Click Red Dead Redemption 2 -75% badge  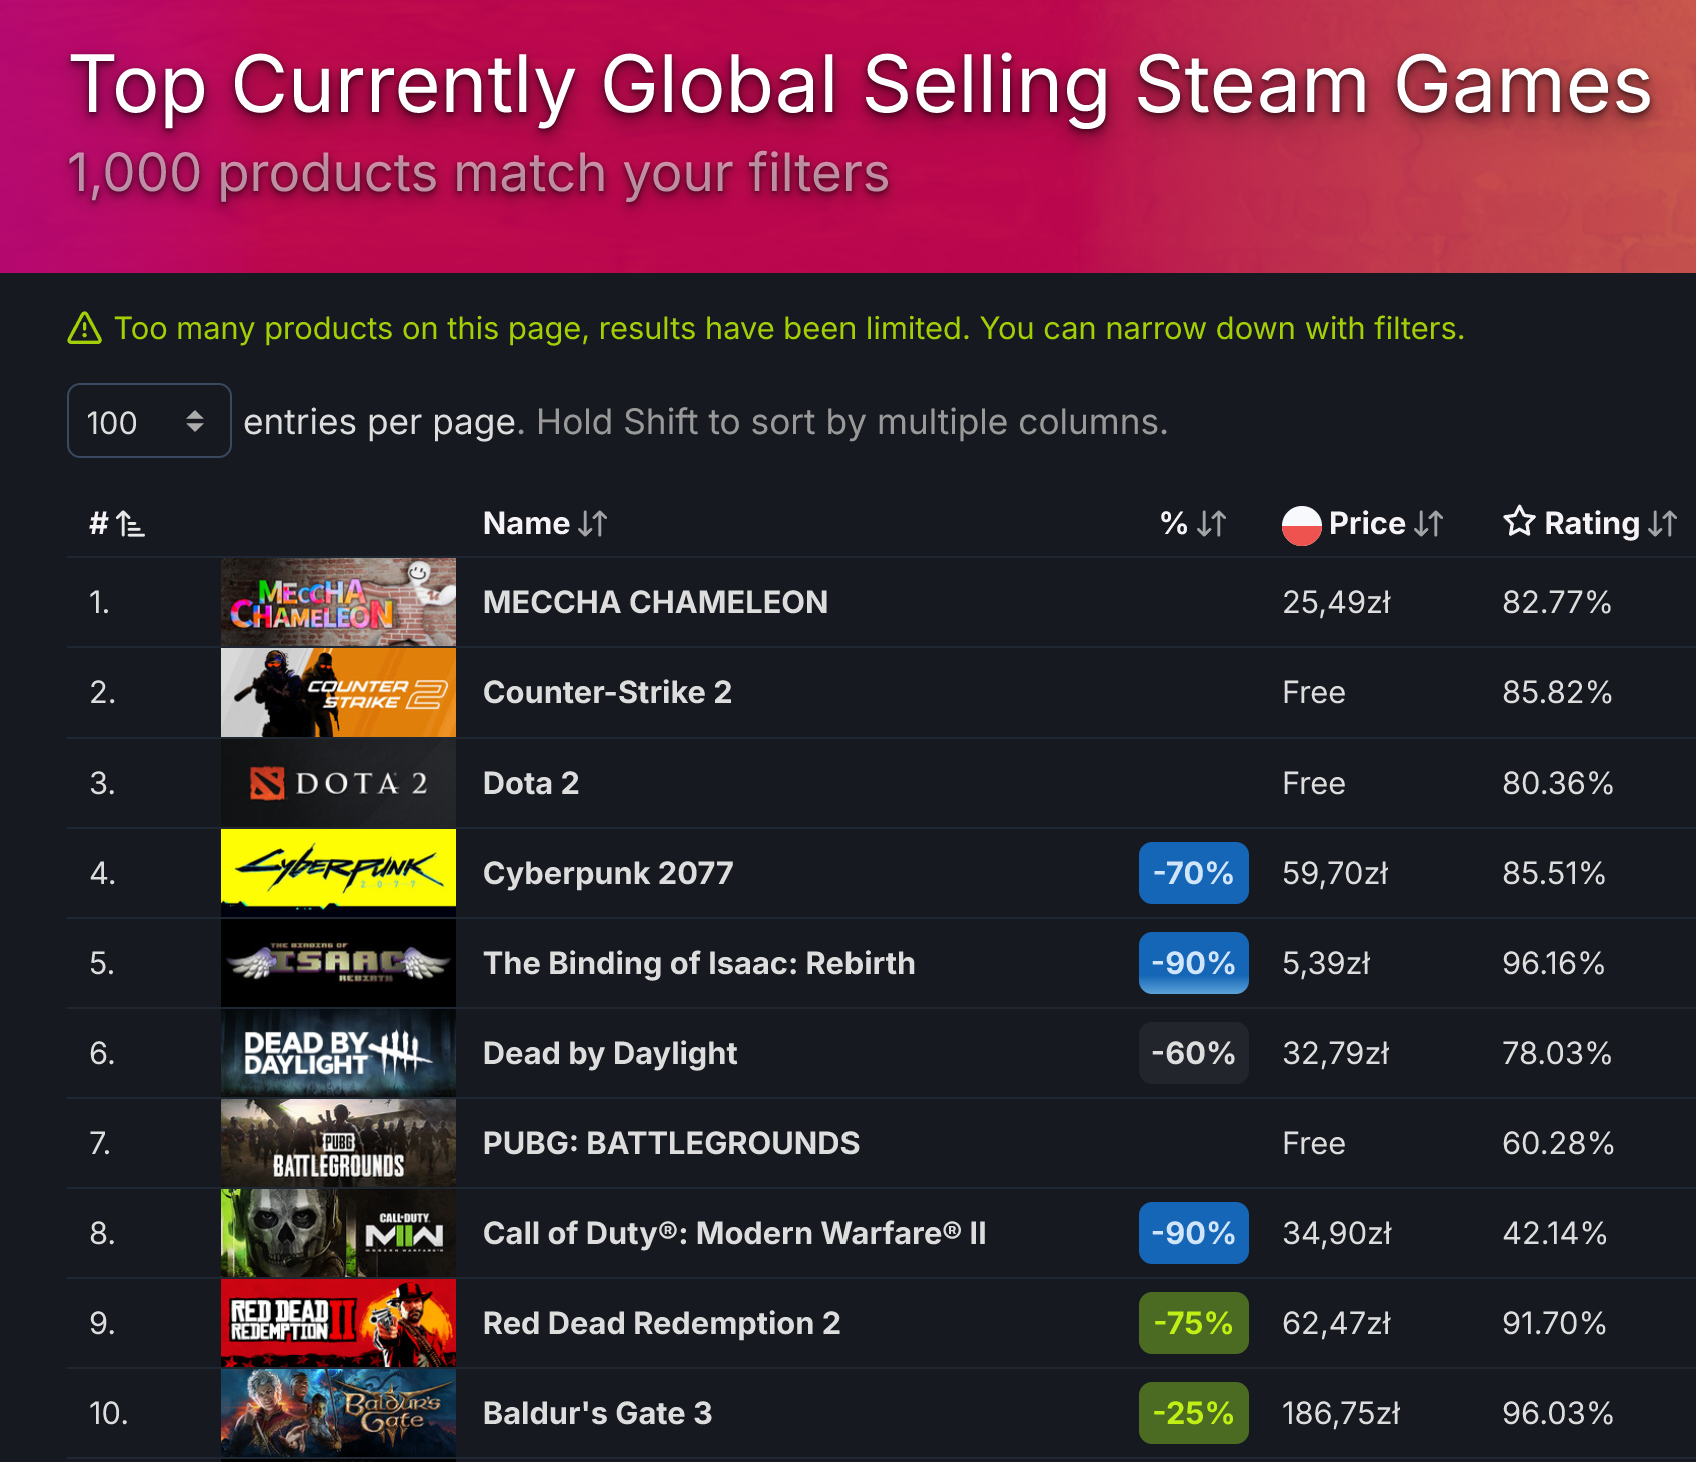tap(1193, 1323)
